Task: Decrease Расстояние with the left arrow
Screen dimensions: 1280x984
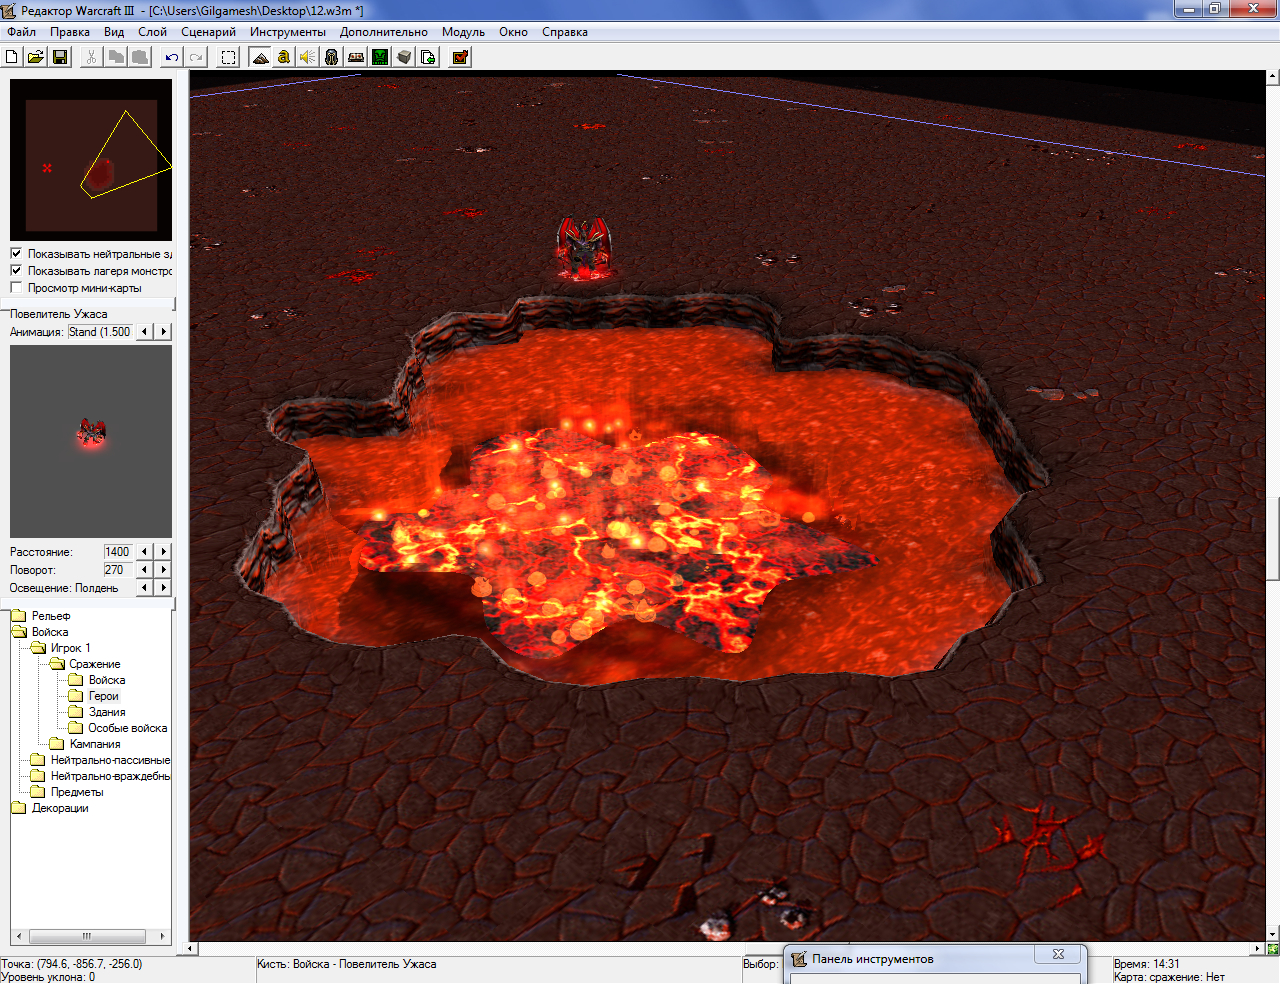Action: (x=145, y=551)
